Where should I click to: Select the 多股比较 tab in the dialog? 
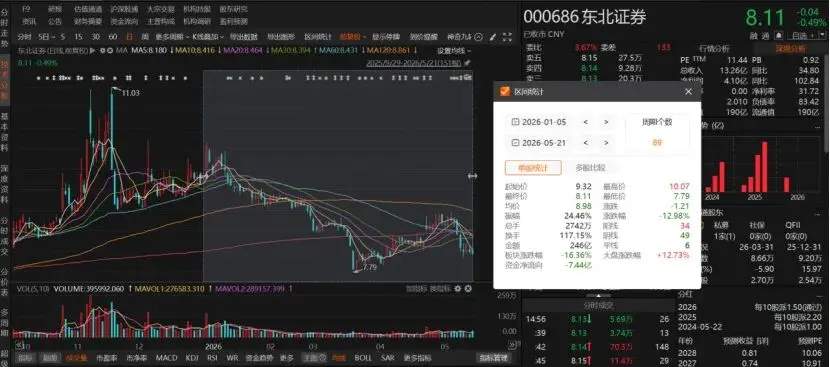(590, 168)
